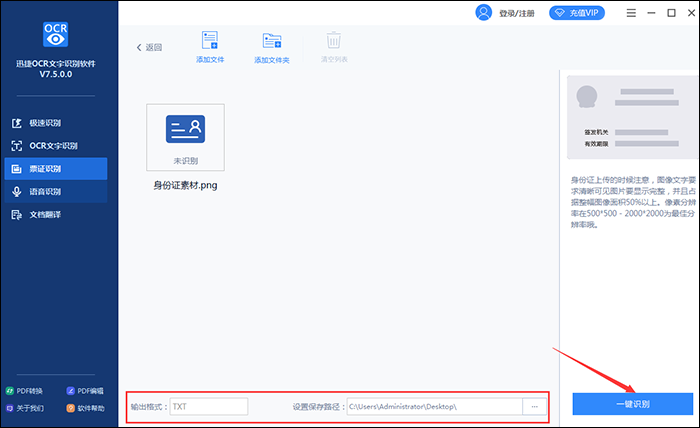The height and width of the screenshot is (428, 700).
Task: Click the 身份证素材.png file name
Action: (185, 185)
